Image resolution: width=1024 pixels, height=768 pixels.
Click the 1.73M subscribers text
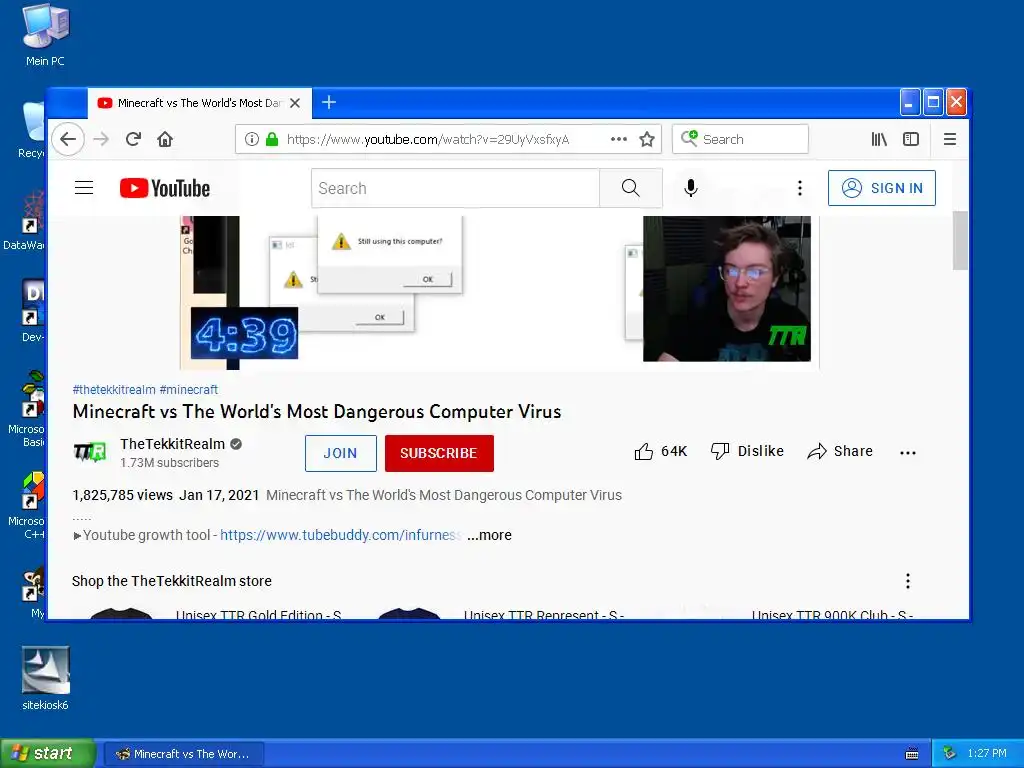170,463
